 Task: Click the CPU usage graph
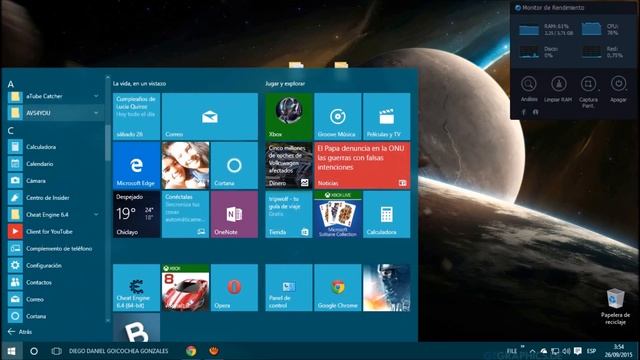coord(591,30)
